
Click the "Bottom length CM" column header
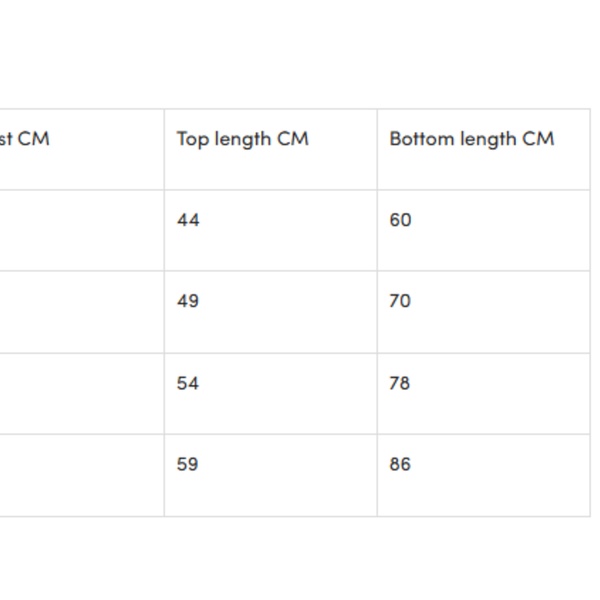point(471,139)
